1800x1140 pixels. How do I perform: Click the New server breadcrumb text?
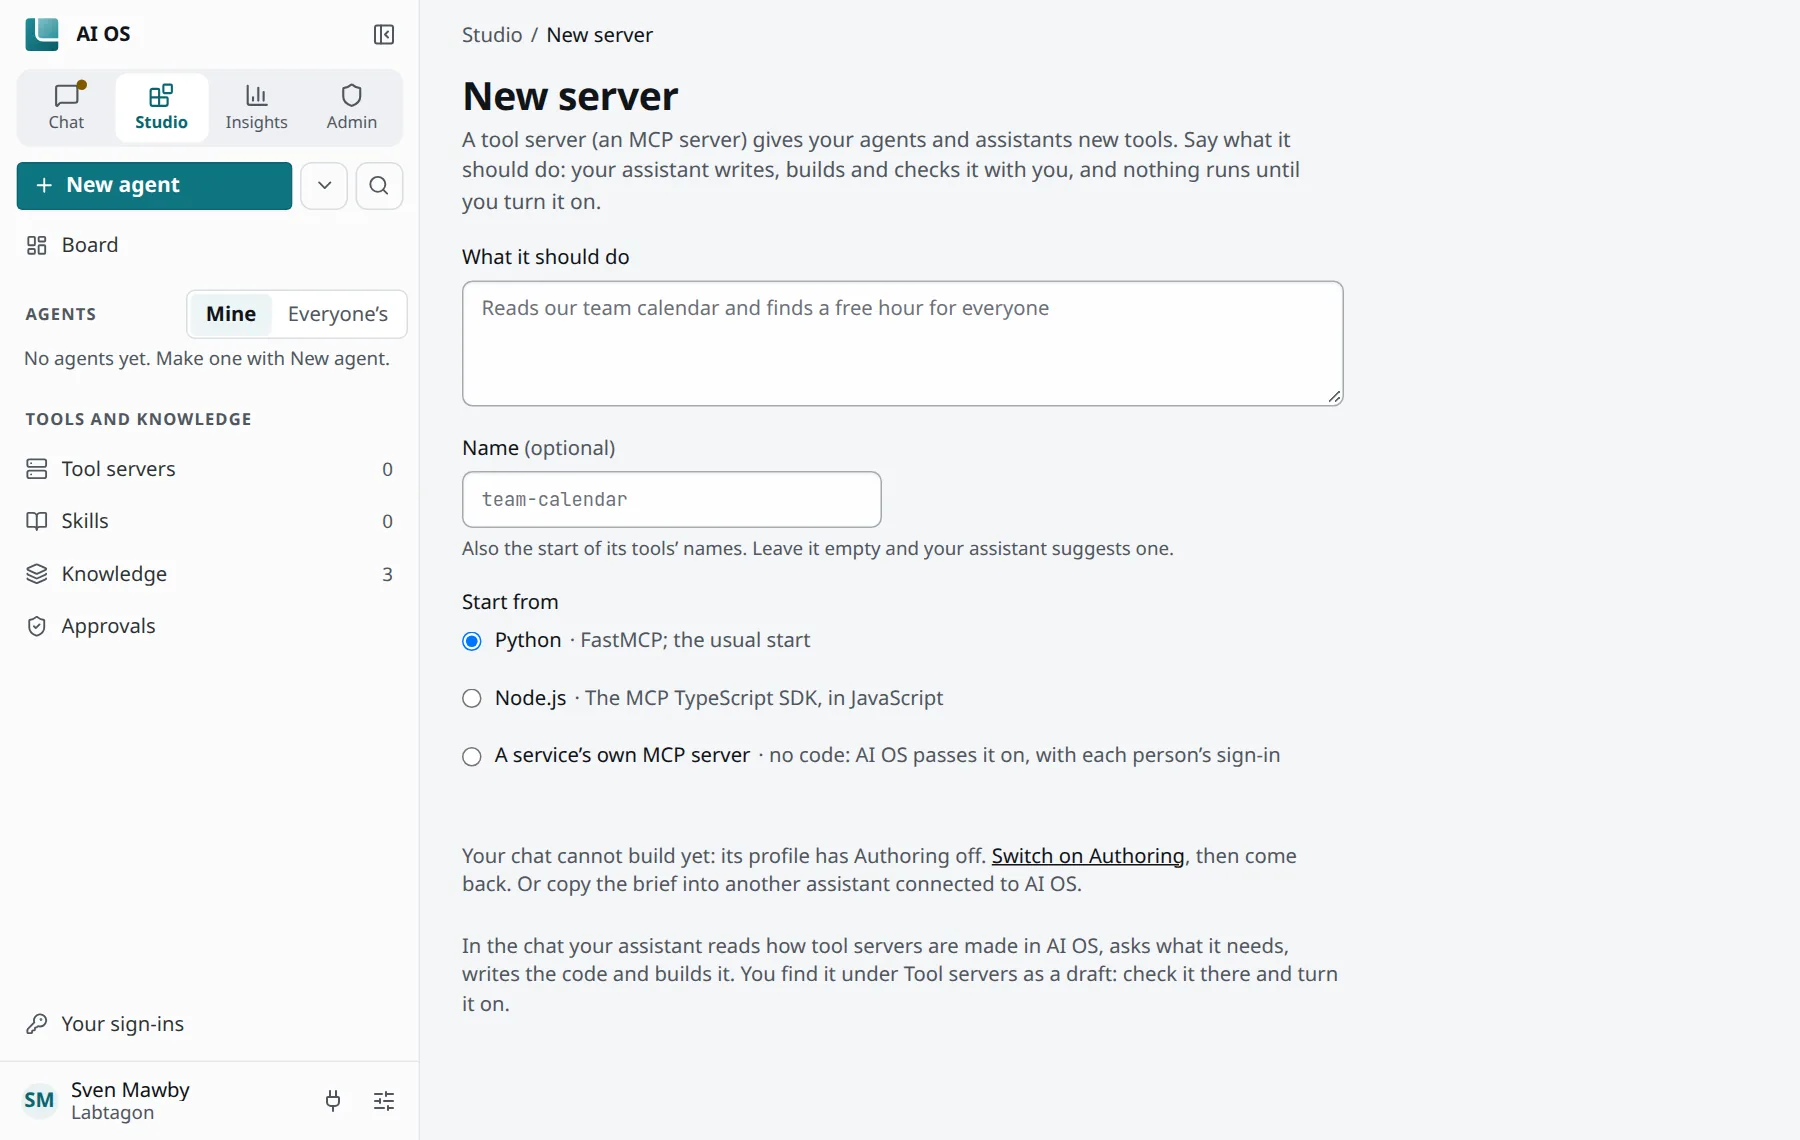point(599,35)
